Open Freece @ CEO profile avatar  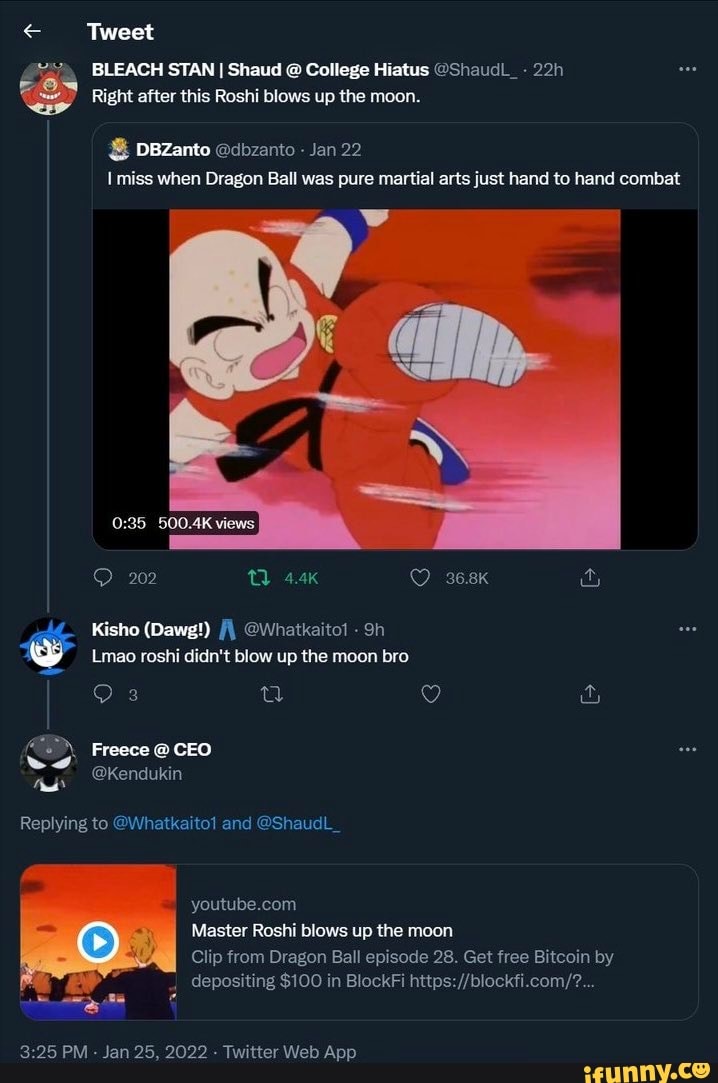48,762
